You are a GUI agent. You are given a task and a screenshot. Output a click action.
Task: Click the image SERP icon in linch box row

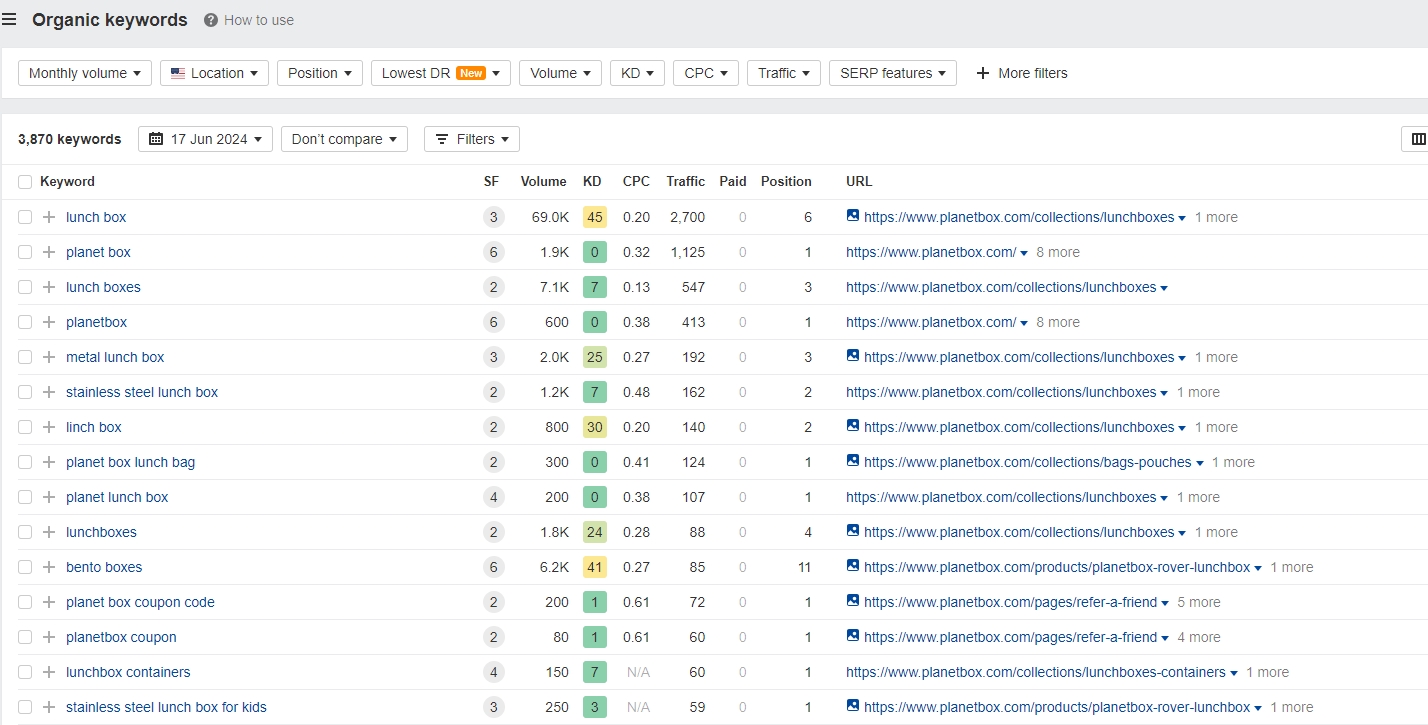853,425
